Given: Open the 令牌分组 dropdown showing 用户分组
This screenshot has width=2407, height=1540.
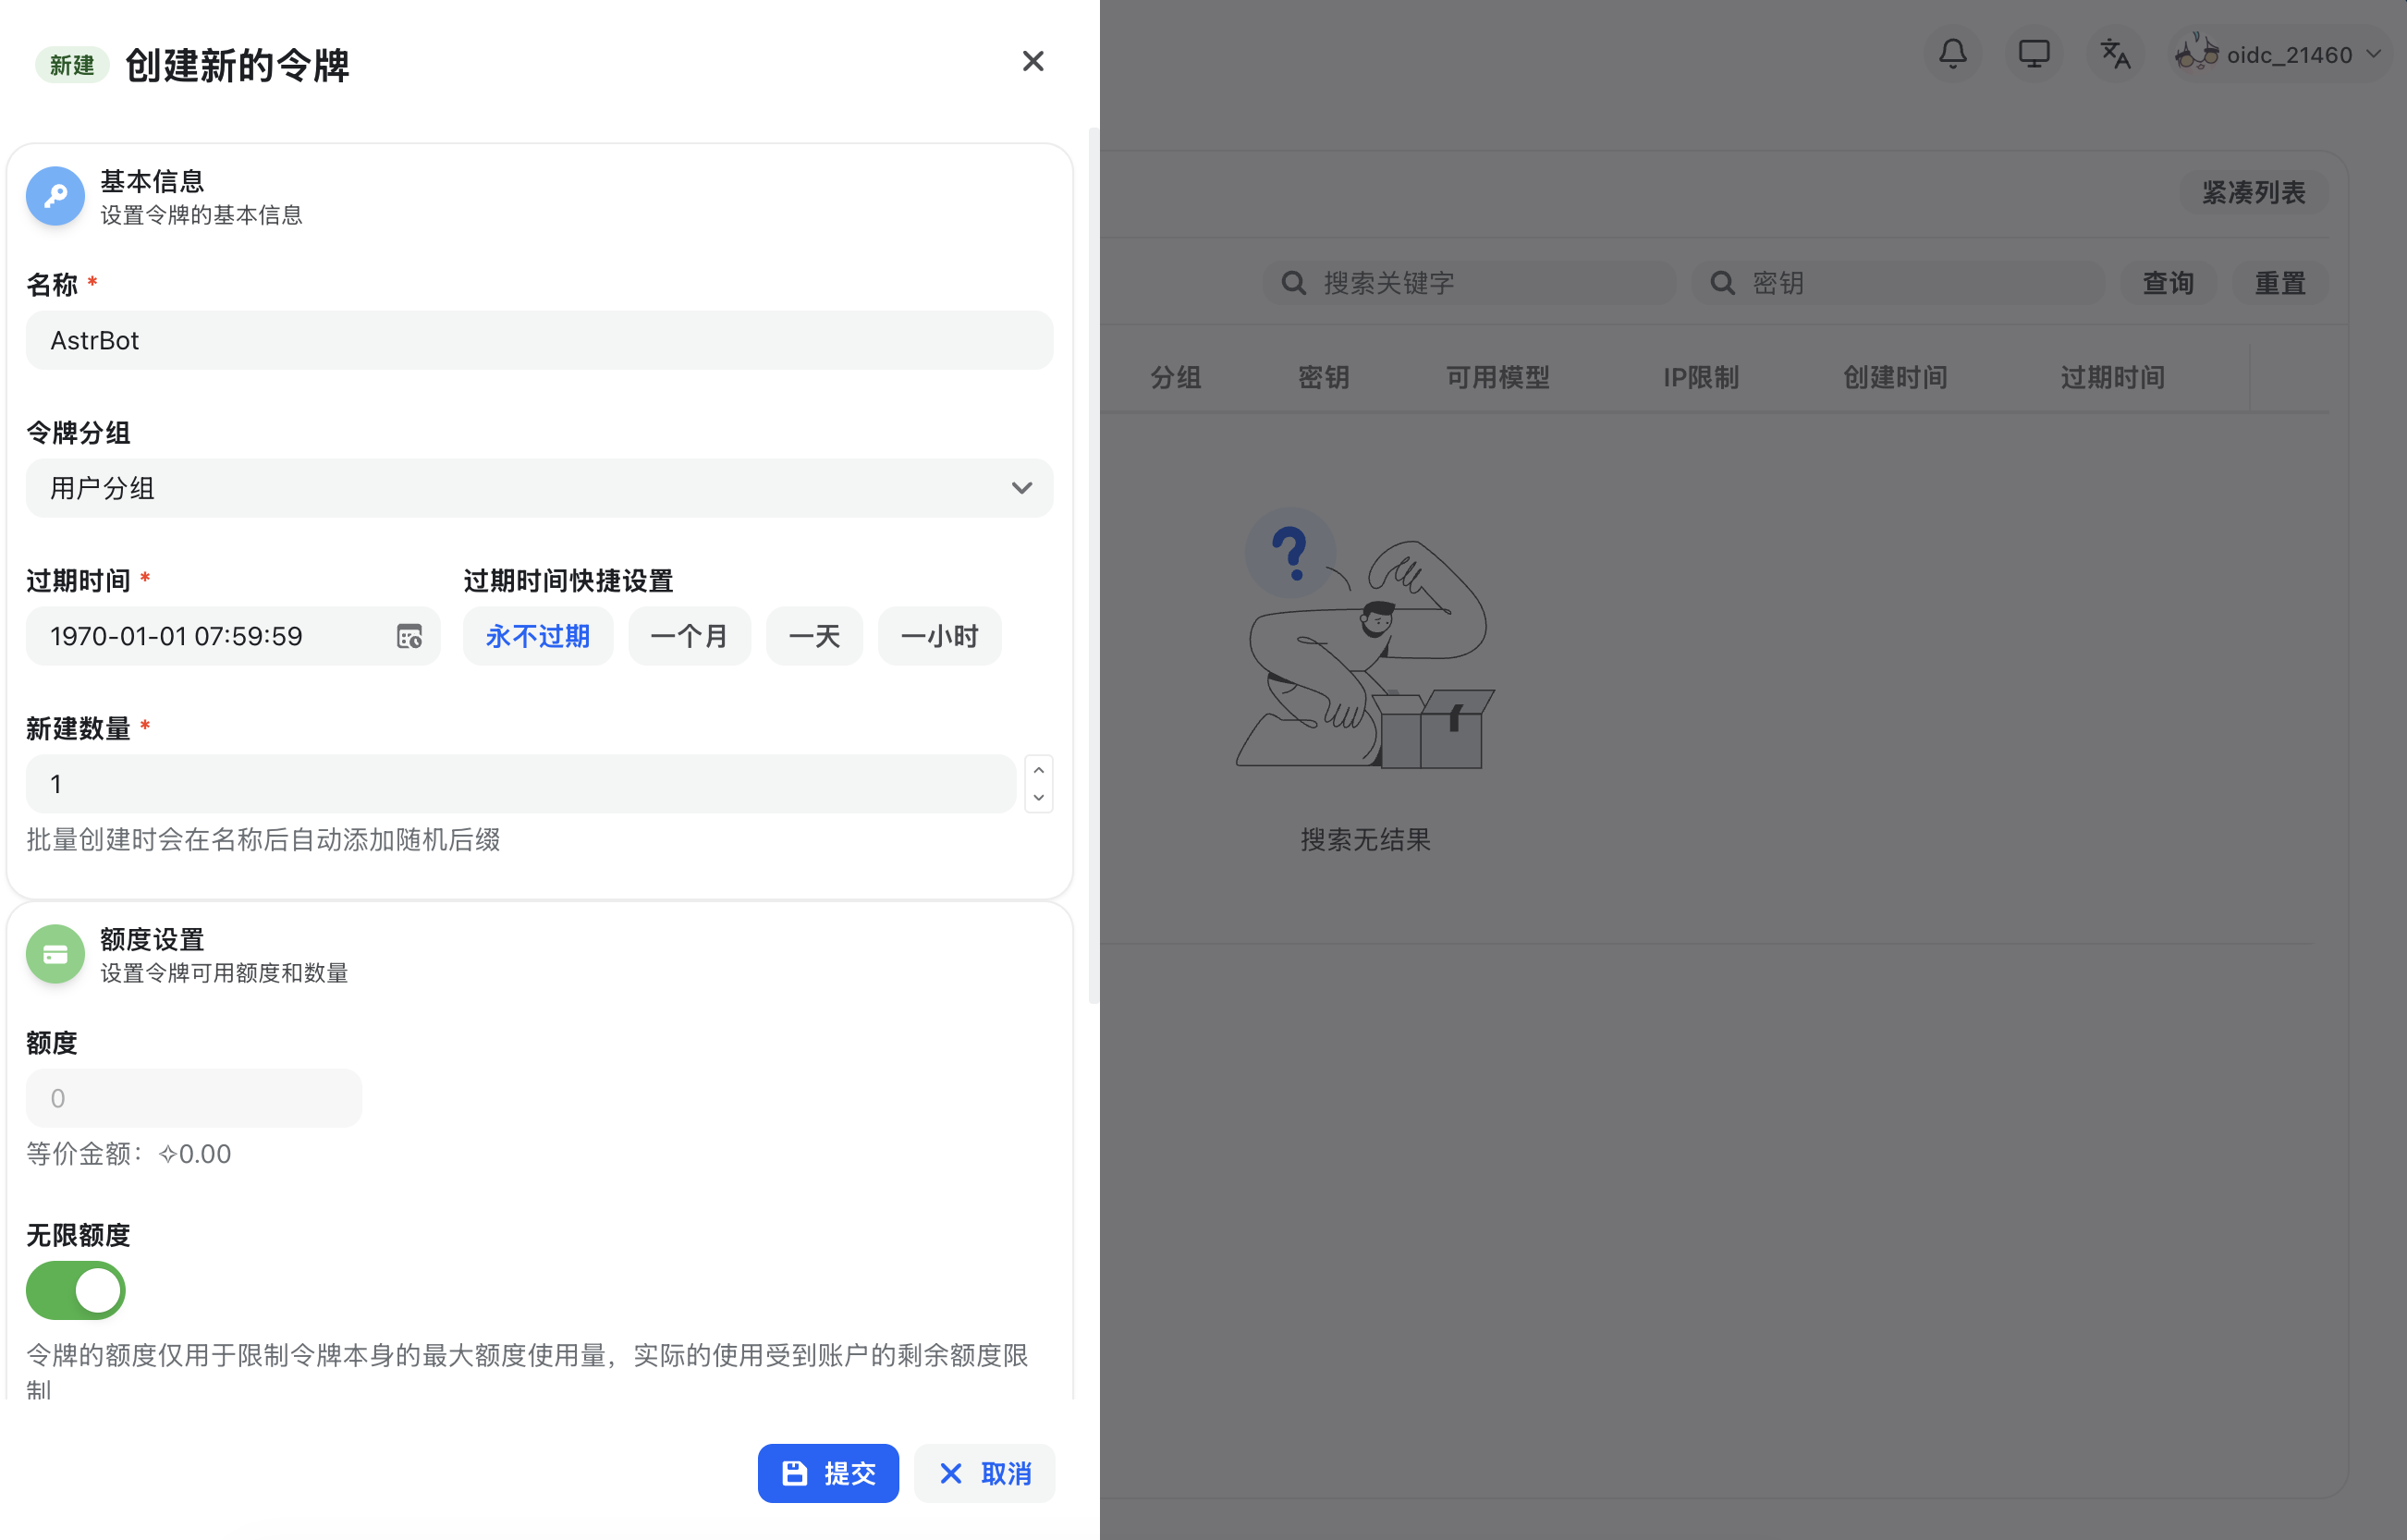Looking at the screenshot, I should (539, 488).
